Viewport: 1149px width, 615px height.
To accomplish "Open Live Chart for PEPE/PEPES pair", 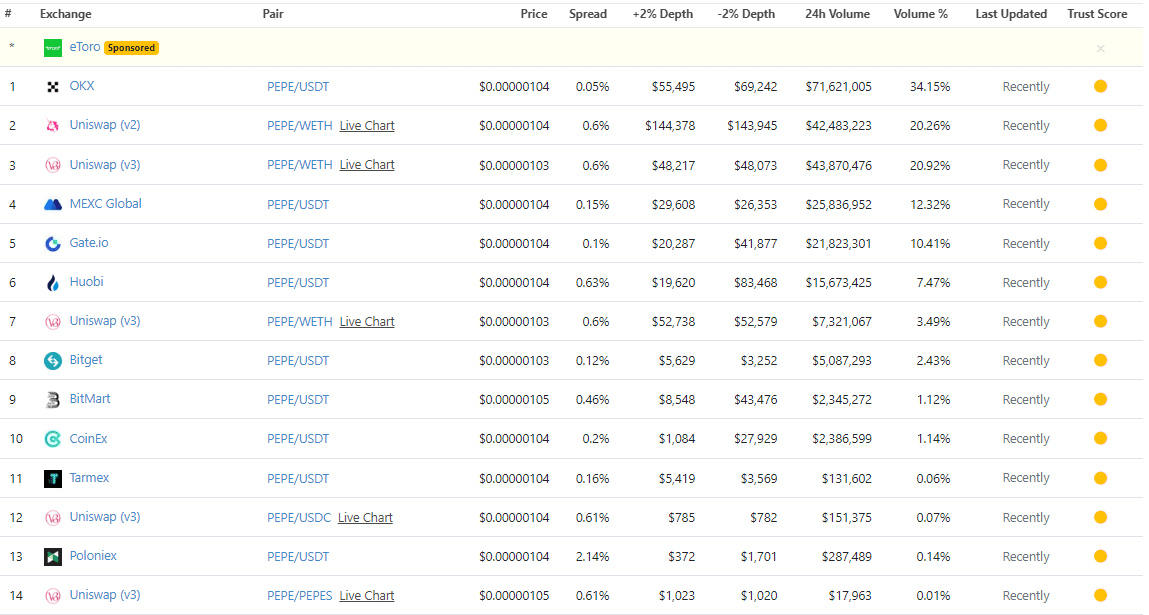I will coord(367,596).
